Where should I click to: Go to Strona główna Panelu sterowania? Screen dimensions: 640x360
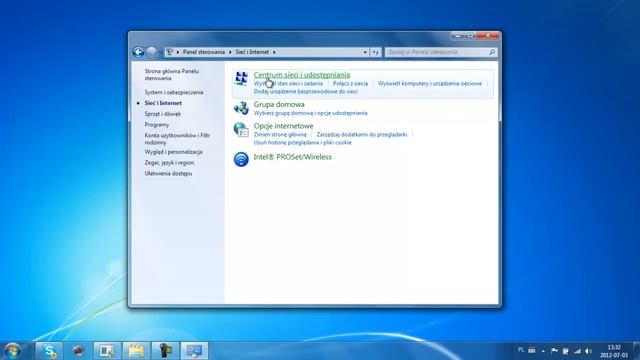pos(171,74)
